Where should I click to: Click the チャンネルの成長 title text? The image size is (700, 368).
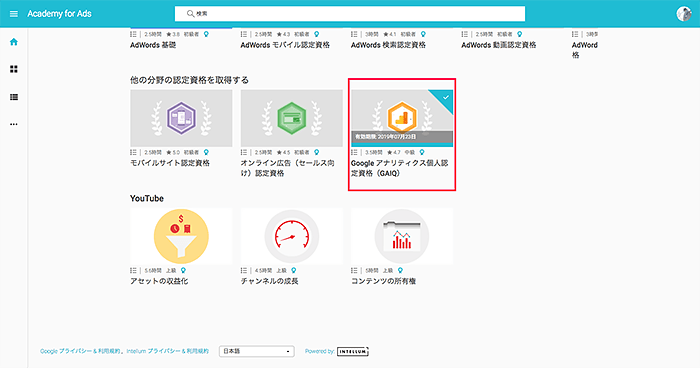pos(270,281)
